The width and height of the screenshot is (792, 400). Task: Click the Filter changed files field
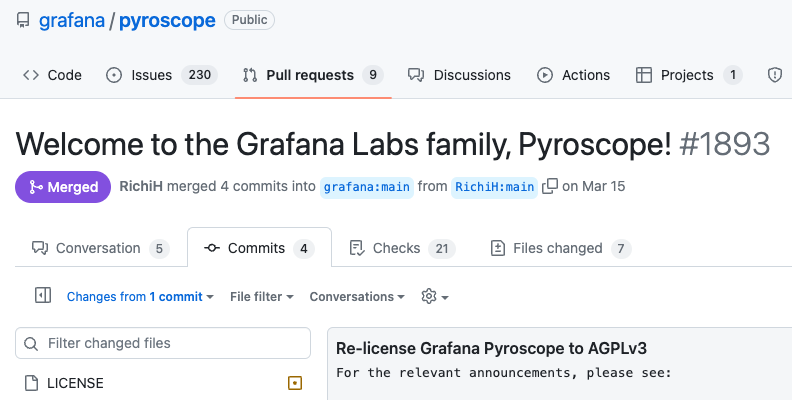coord(163,343)
